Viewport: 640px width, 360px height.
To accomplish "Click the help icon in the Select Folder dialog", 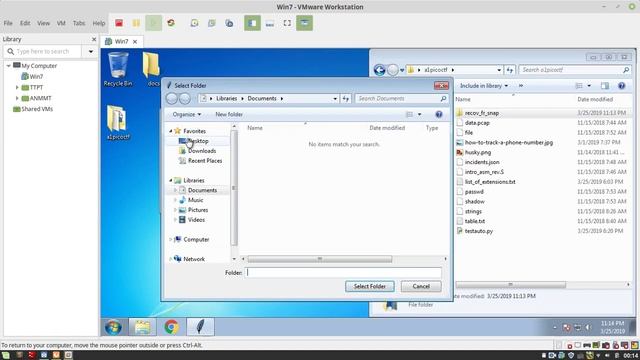I will point(439,114).
